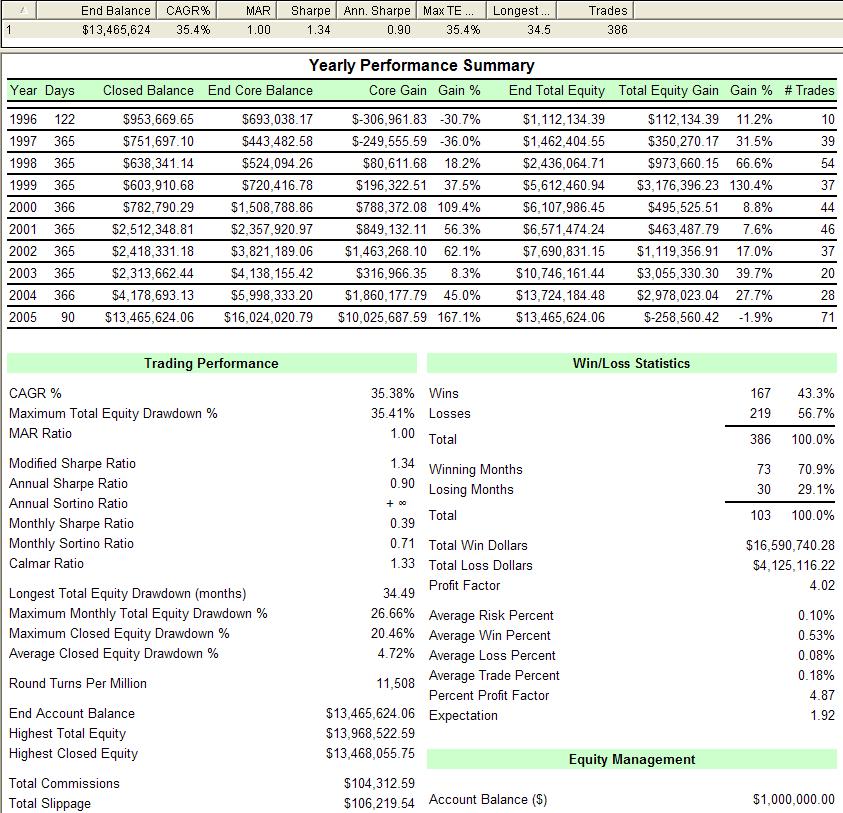The image size is (843, 813).
Task: Select test result row 1
Action: [300, 30]
